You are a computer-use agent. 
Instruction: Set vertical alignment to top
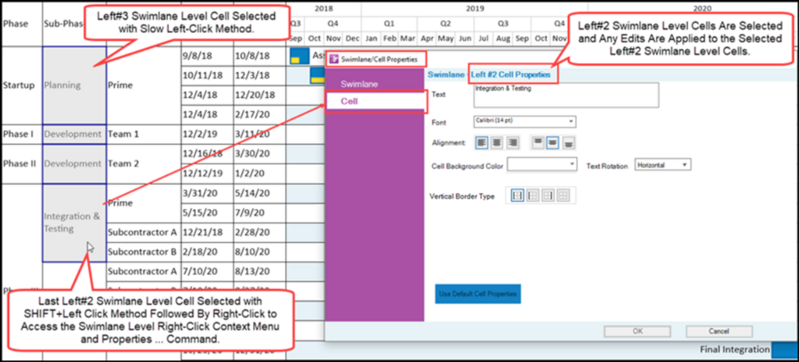point(537,143)
